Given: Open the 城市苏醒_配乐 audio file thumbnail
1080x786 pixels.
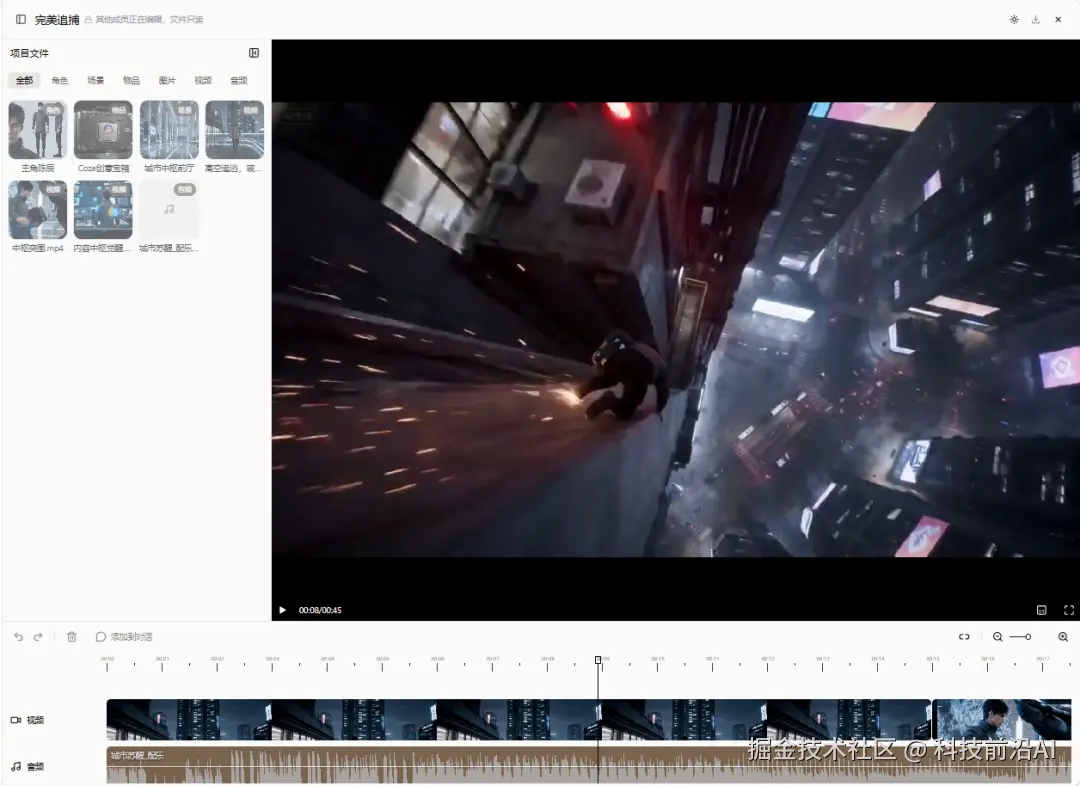Looking at the screenshot, I should pos(169,209).
